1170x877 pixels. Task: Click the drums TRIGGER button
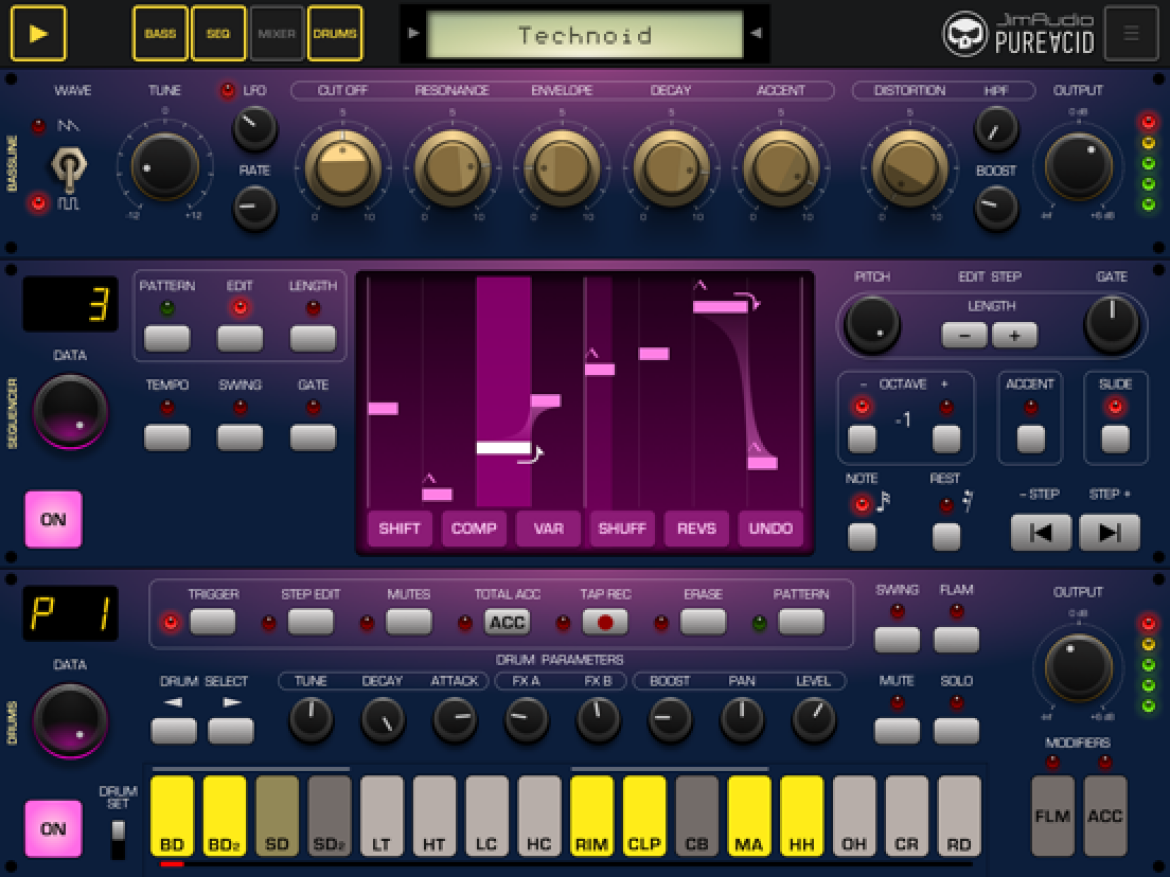coord(213,622)
